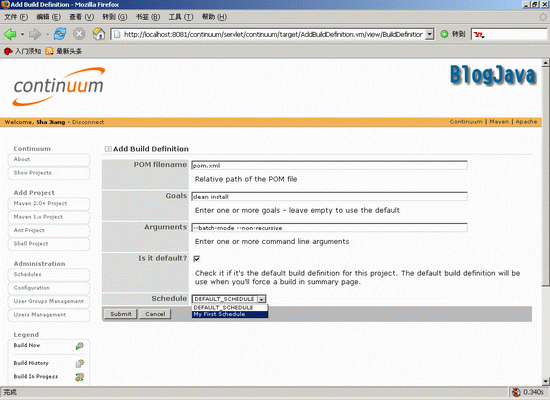Select DEFAULT_SCHEDULE from the list

tap(230, 307)
